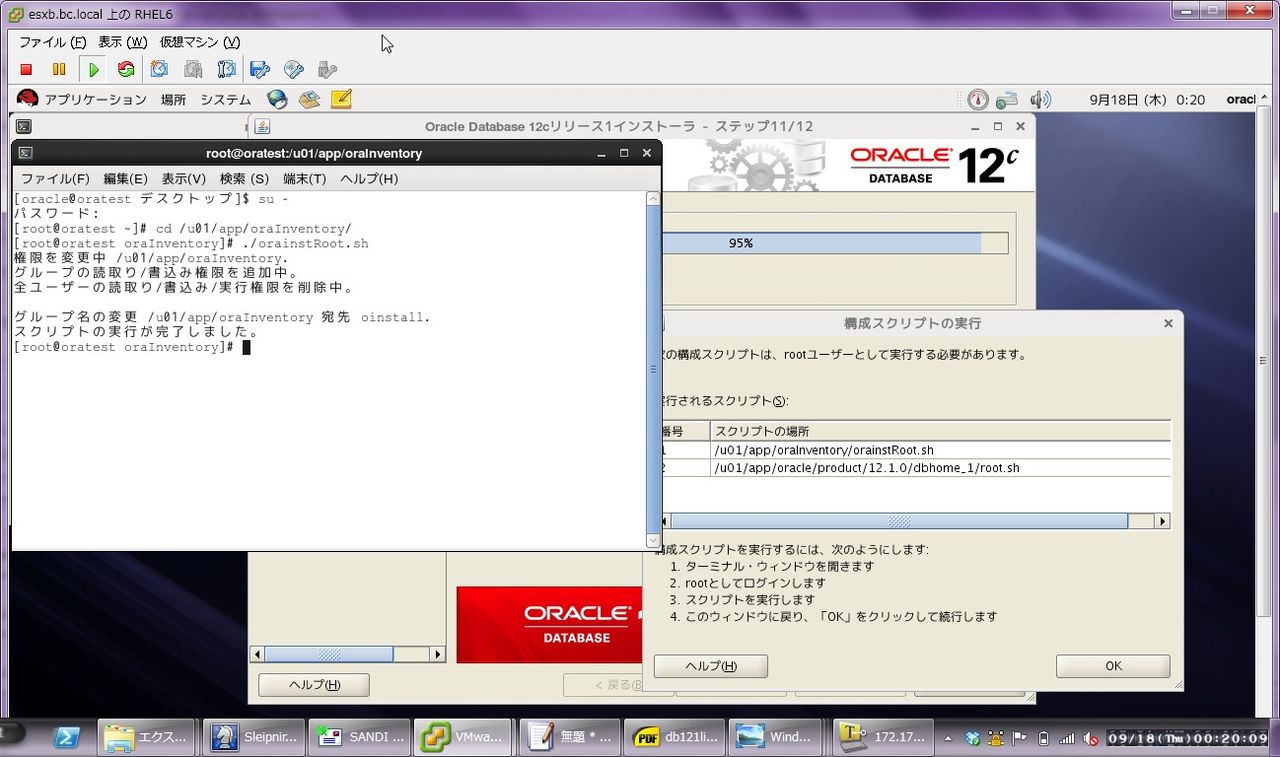The height and width of the screenshot is (757, 1280).
Task: Click the system monitor gauge applet
Action: tap(978, 100)
